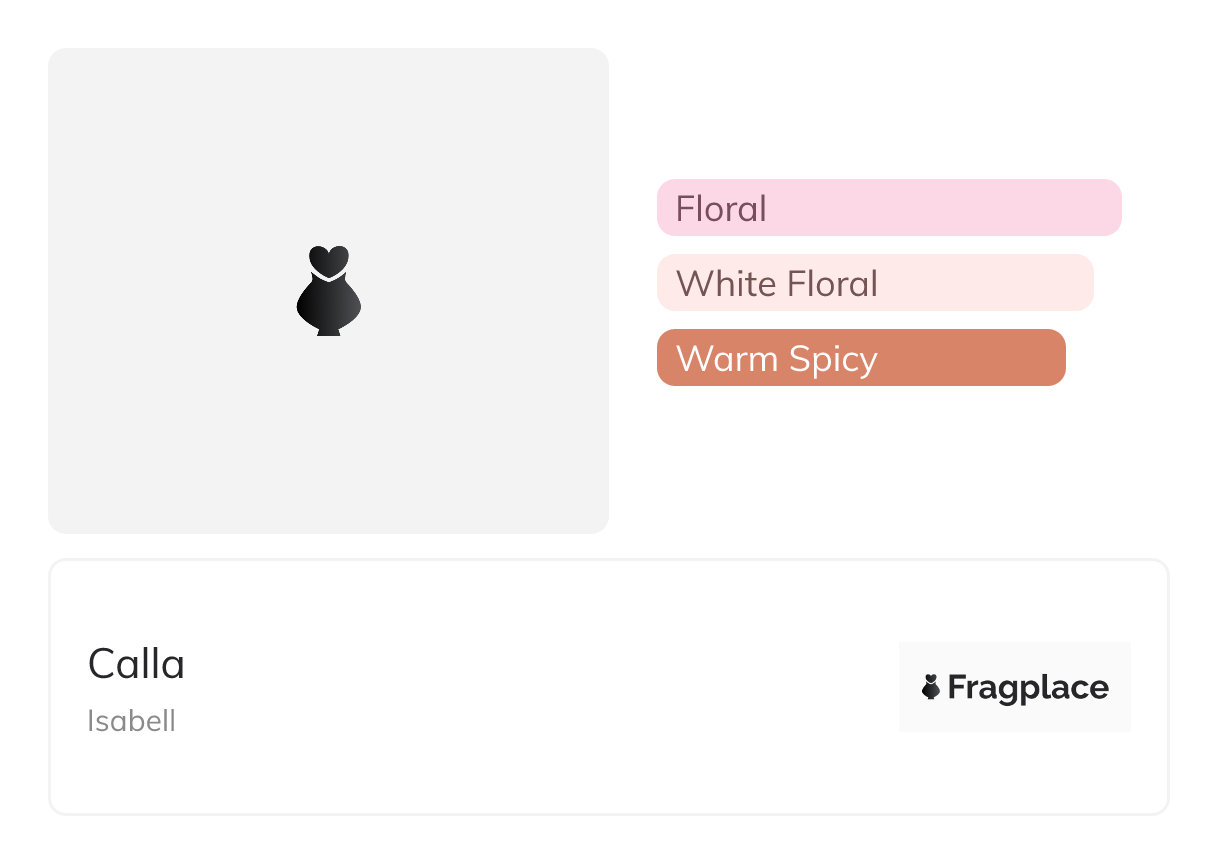Select the Floral accord tag
This screenshot has height=864, width=1218.
[722, 209]
